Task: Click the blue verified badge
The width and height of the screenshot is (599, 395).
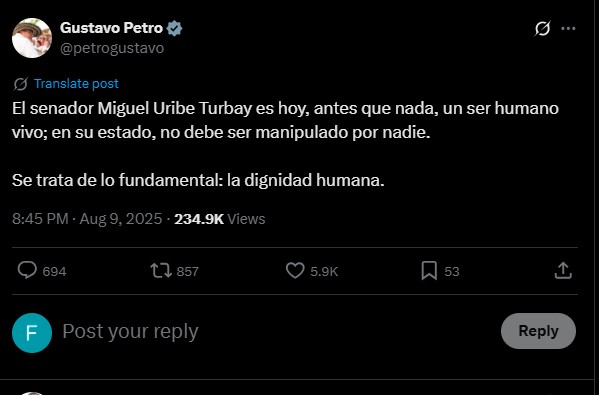Action: coord(175,28)
